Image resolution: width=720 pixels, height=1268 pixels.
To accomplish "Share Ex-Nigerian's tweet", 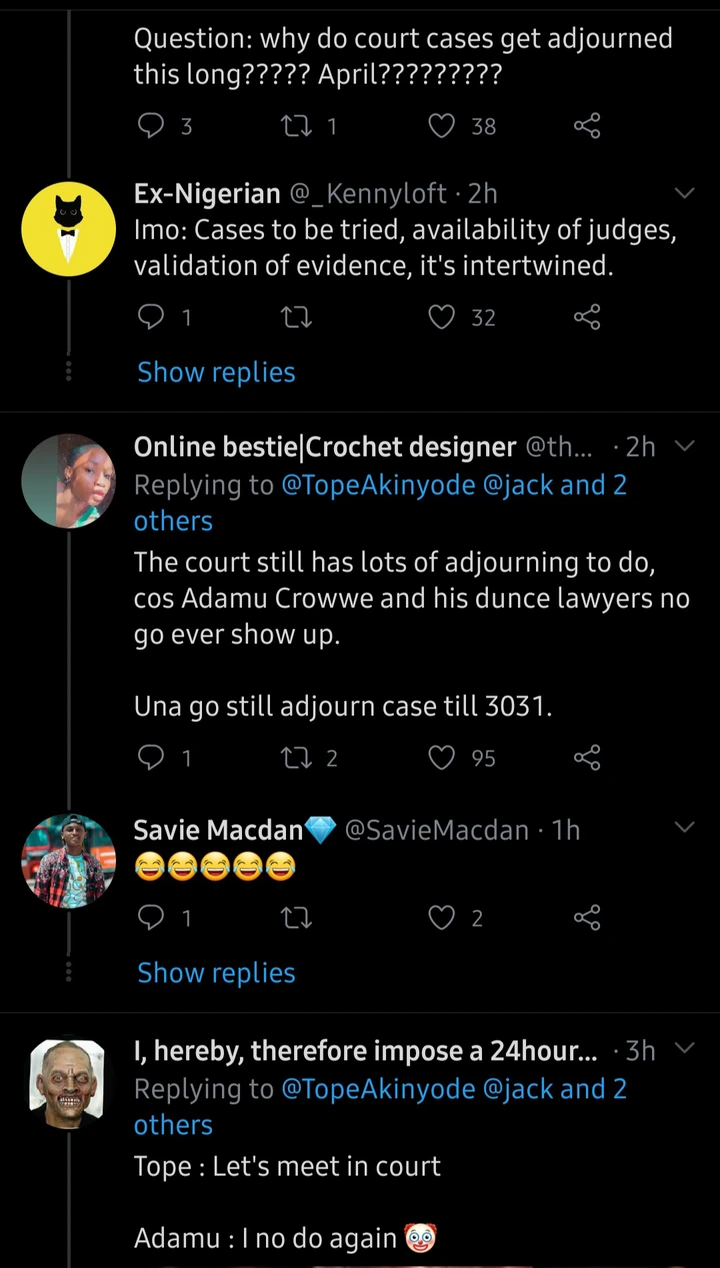I will [x=587, y=317].
